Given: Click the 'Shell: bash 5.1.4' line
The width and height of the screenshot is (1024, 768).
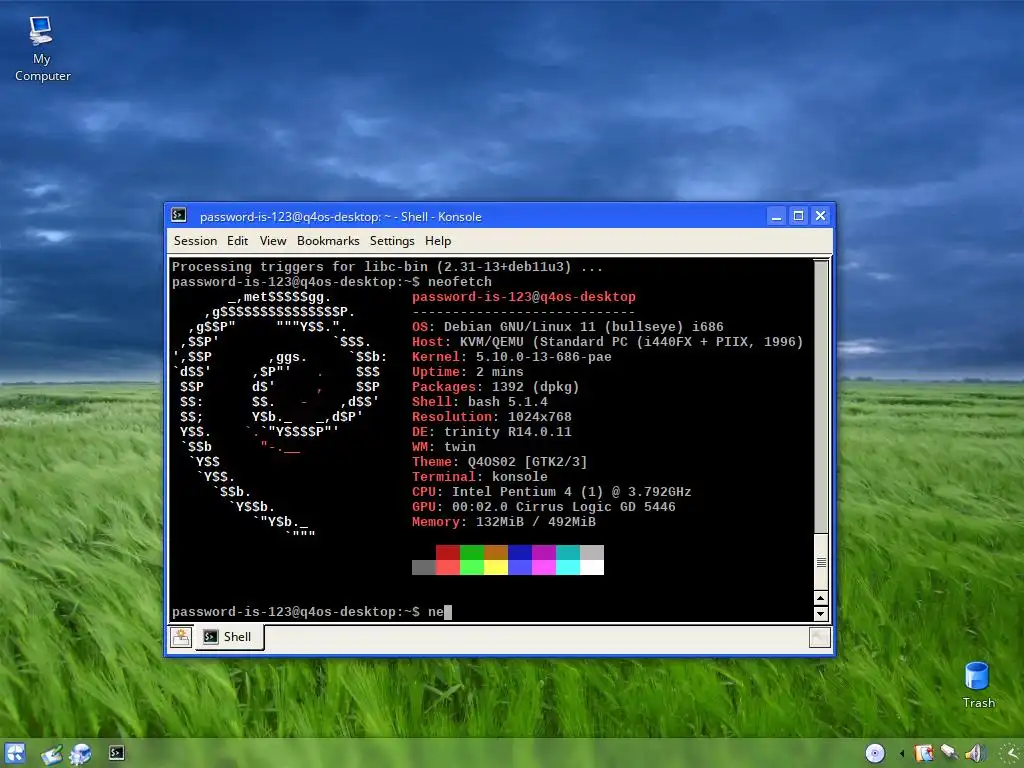Looking at the screenshot, I should click(x=479, y=402).
